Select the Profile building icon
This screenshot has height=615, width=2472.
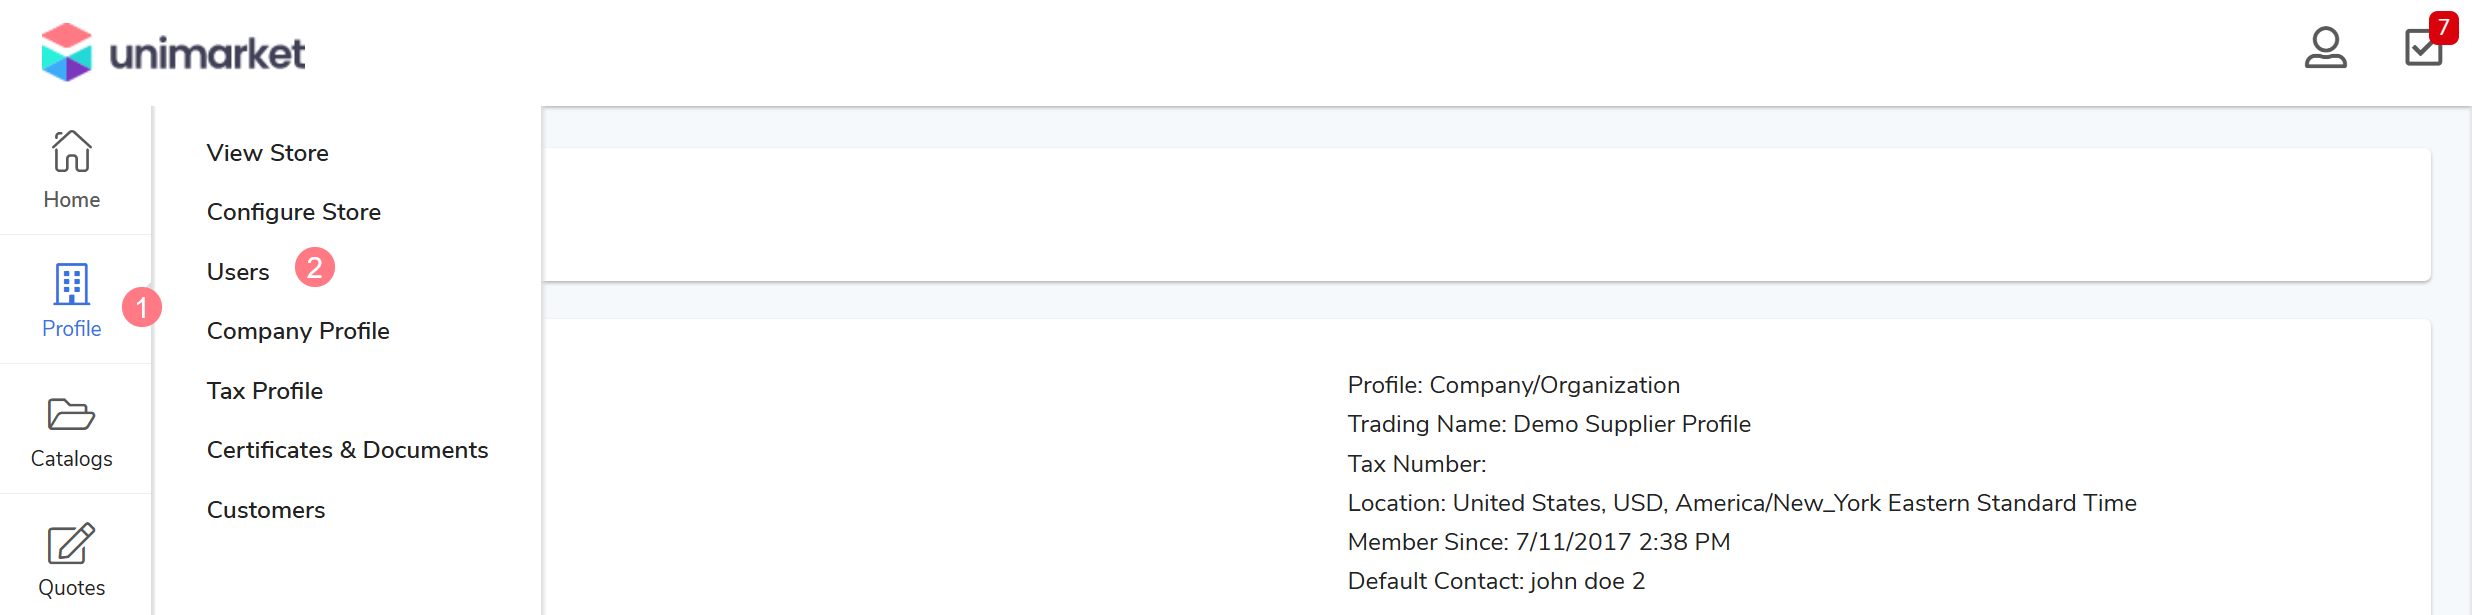72,284
